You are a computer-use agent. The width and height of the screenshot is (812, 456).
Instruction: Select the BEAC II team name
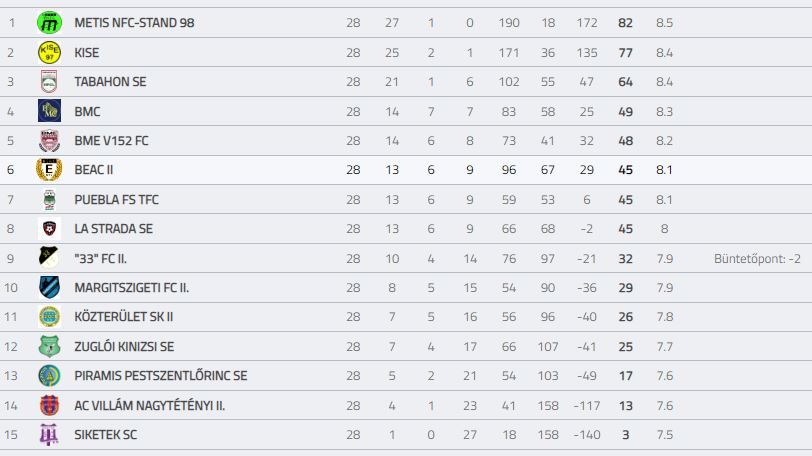(x=94, y=170)
